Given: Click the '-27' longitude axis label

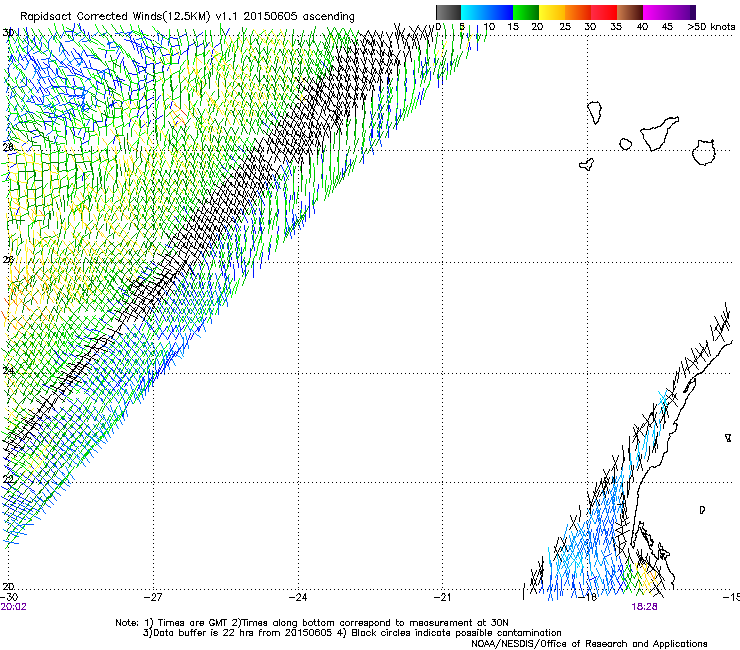Looking at the screenshot, I should [x=153, y=597].
